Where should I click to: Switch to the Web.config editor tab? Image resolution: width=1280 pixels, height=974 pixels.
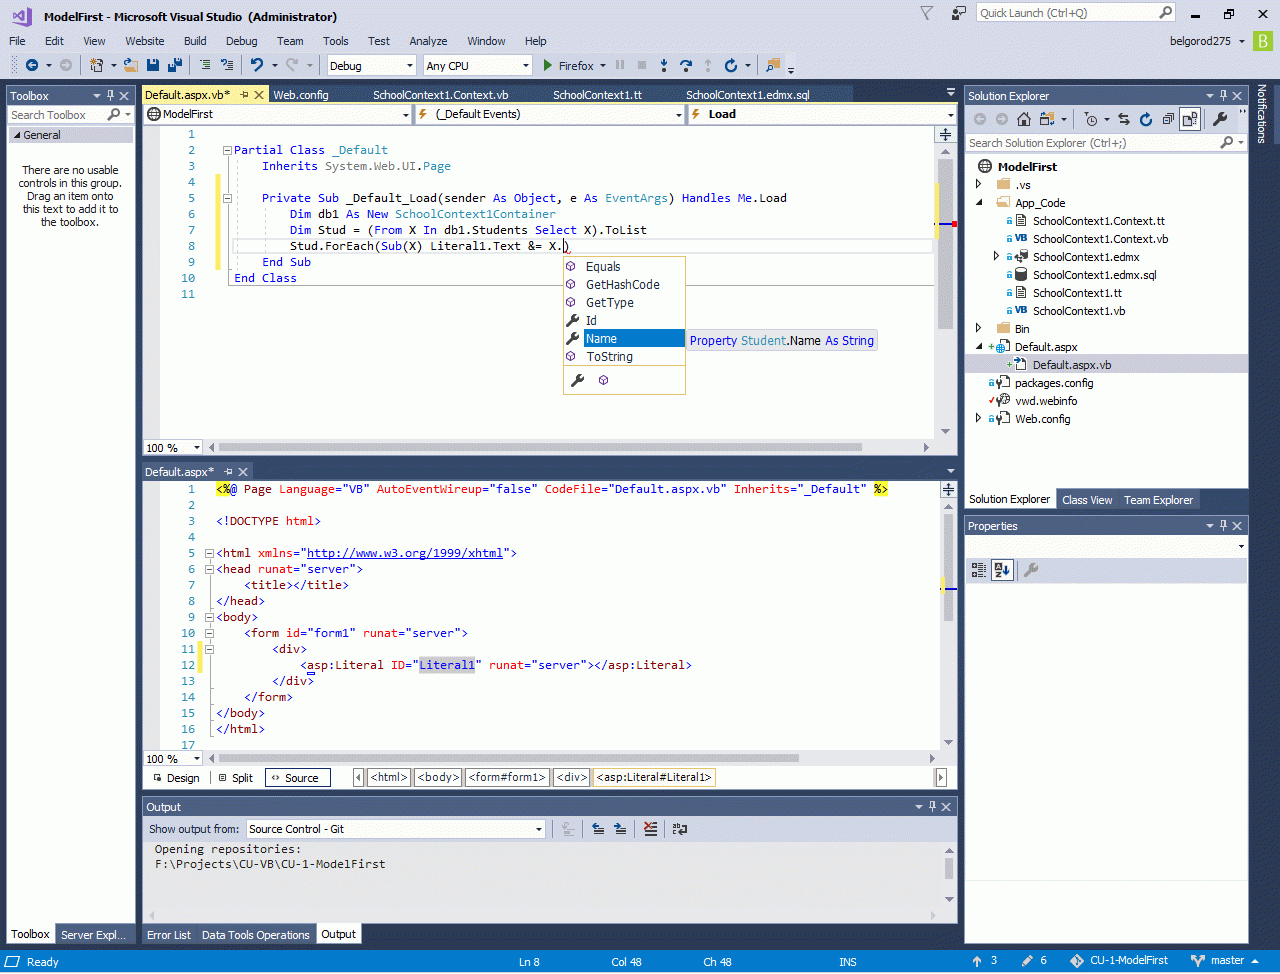pos(301,95)
